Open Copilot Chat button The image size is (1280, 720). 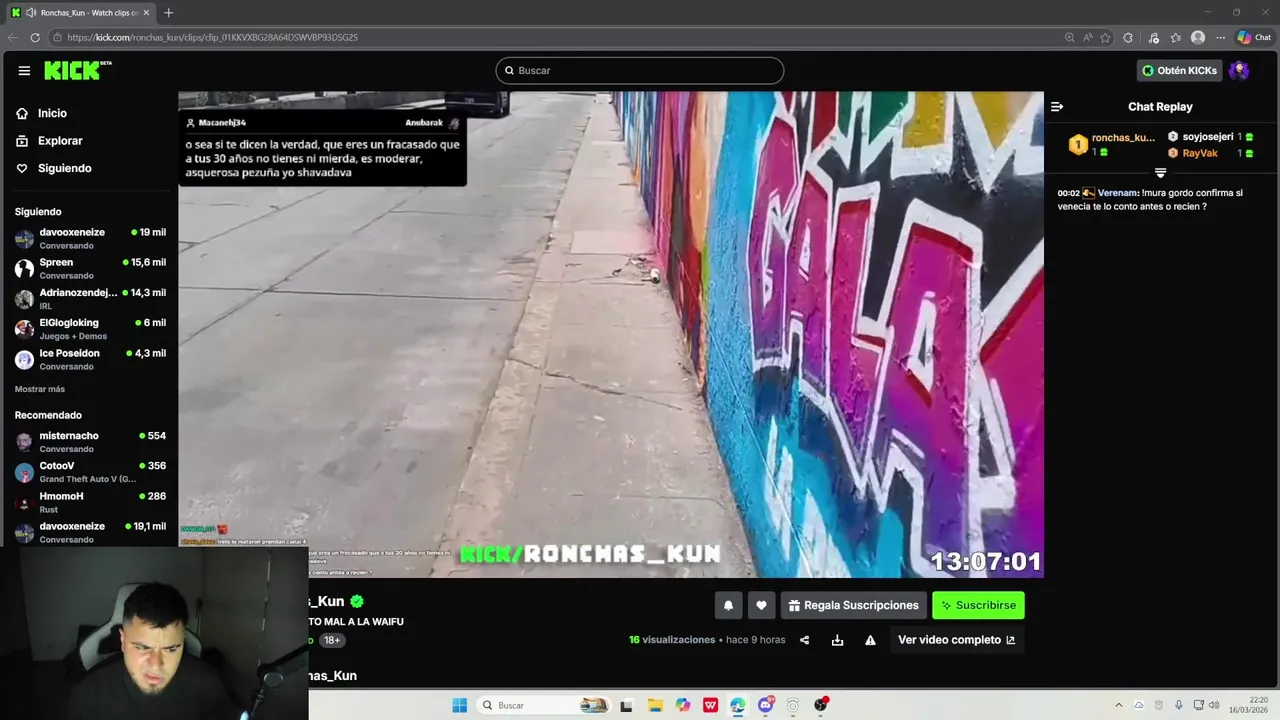[1254, 37]
